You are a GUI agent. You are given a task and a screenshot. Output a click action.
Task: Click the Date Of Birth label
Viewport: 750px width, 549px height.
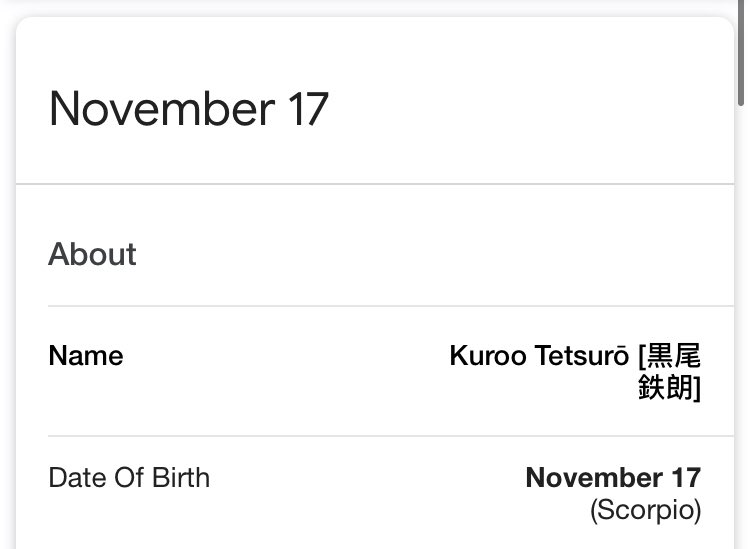coord(129,478)
